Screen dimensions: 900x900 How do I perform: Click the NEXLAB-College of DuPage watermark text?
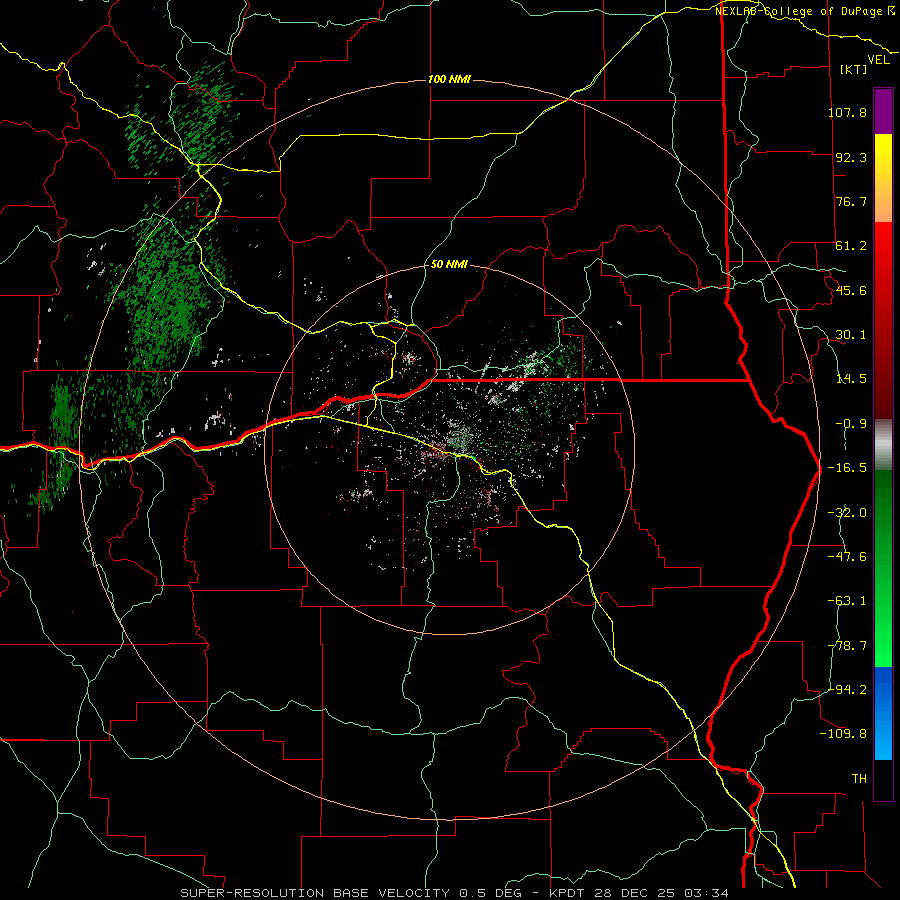coord(804,11)
